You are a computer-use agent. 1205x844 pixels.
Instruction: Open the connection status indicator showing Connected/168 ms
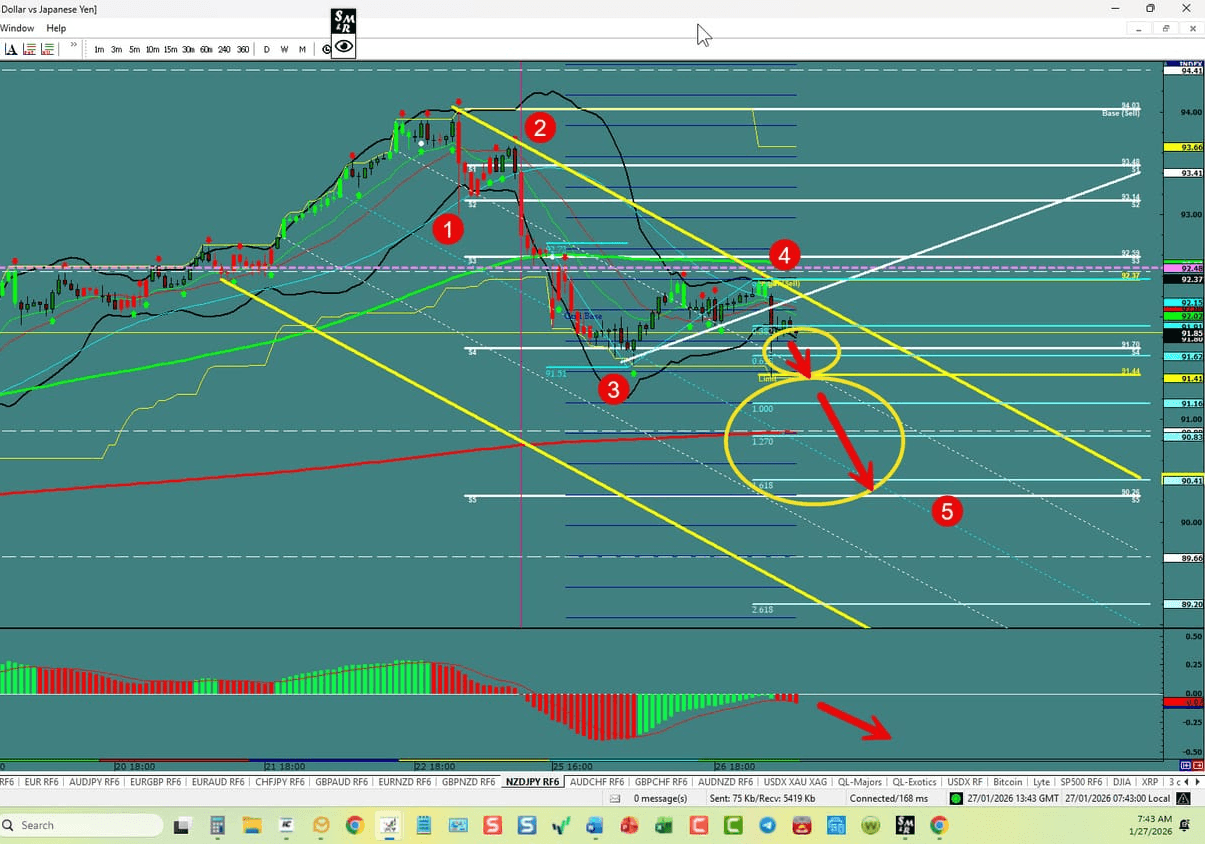(889, 798)
